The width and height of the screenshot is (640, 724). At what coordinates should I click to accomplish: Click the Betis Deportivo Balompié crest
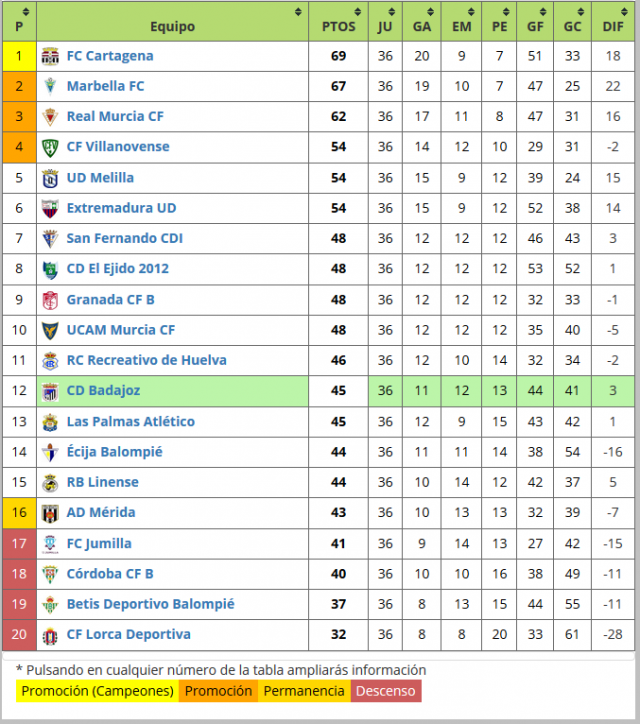tap(50, 604)
